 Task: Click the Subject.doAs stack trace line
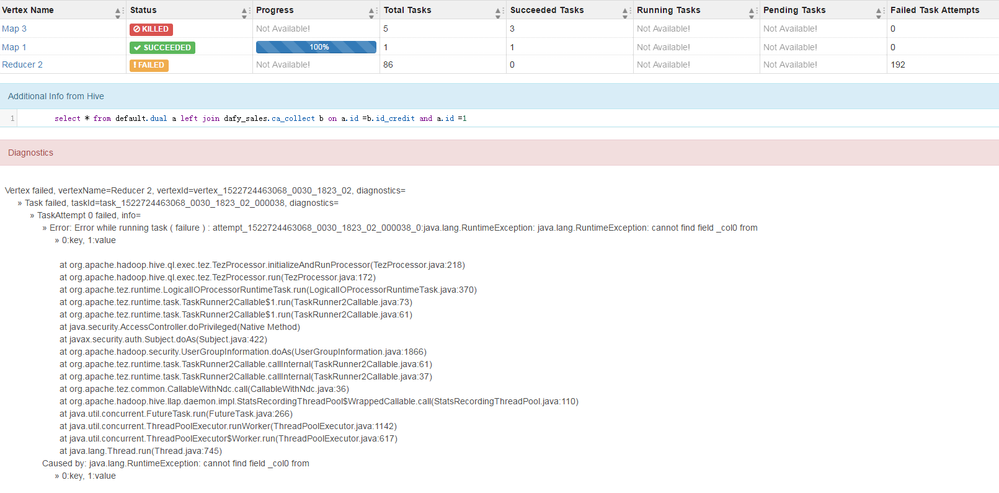click(163, 339)
